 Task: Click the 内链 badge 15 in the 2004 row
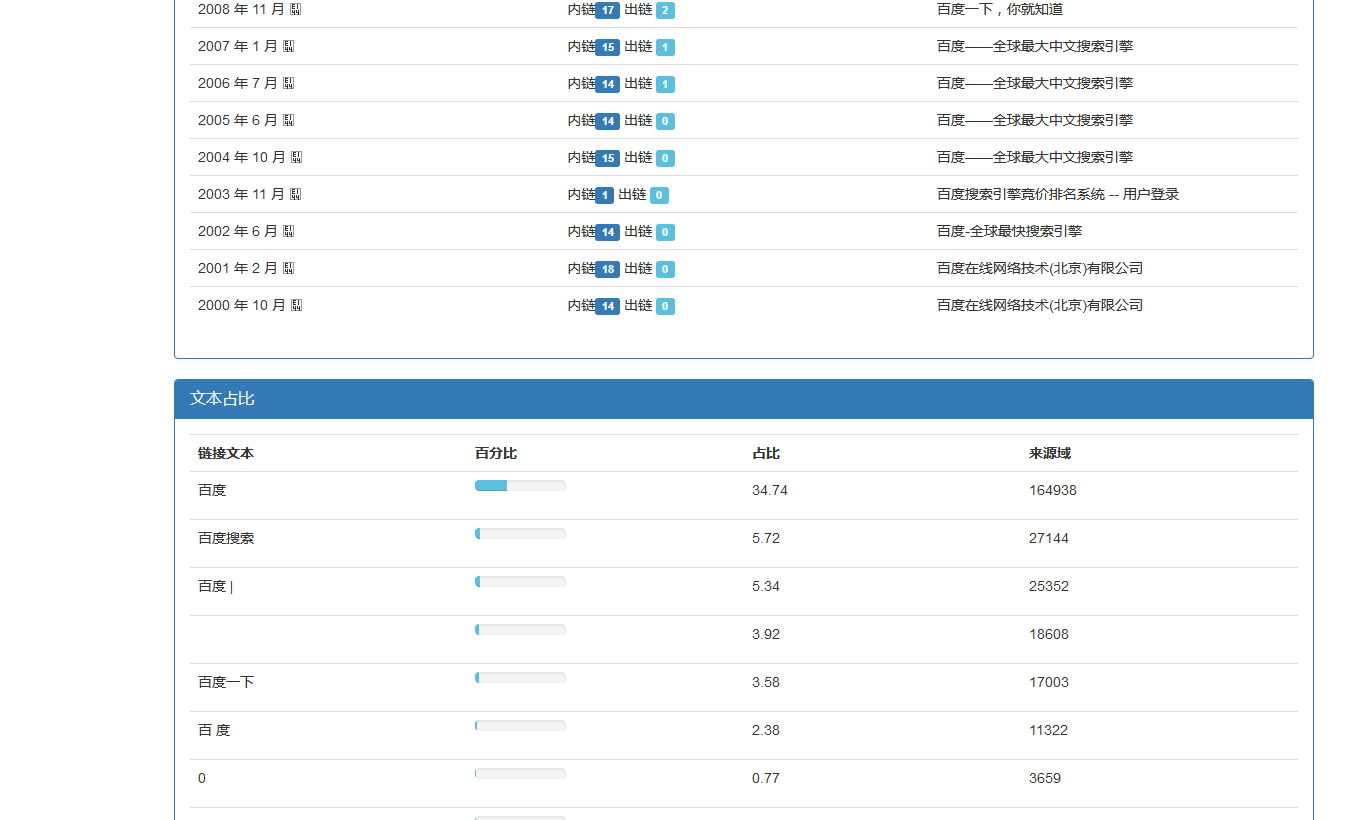(607, 158)
